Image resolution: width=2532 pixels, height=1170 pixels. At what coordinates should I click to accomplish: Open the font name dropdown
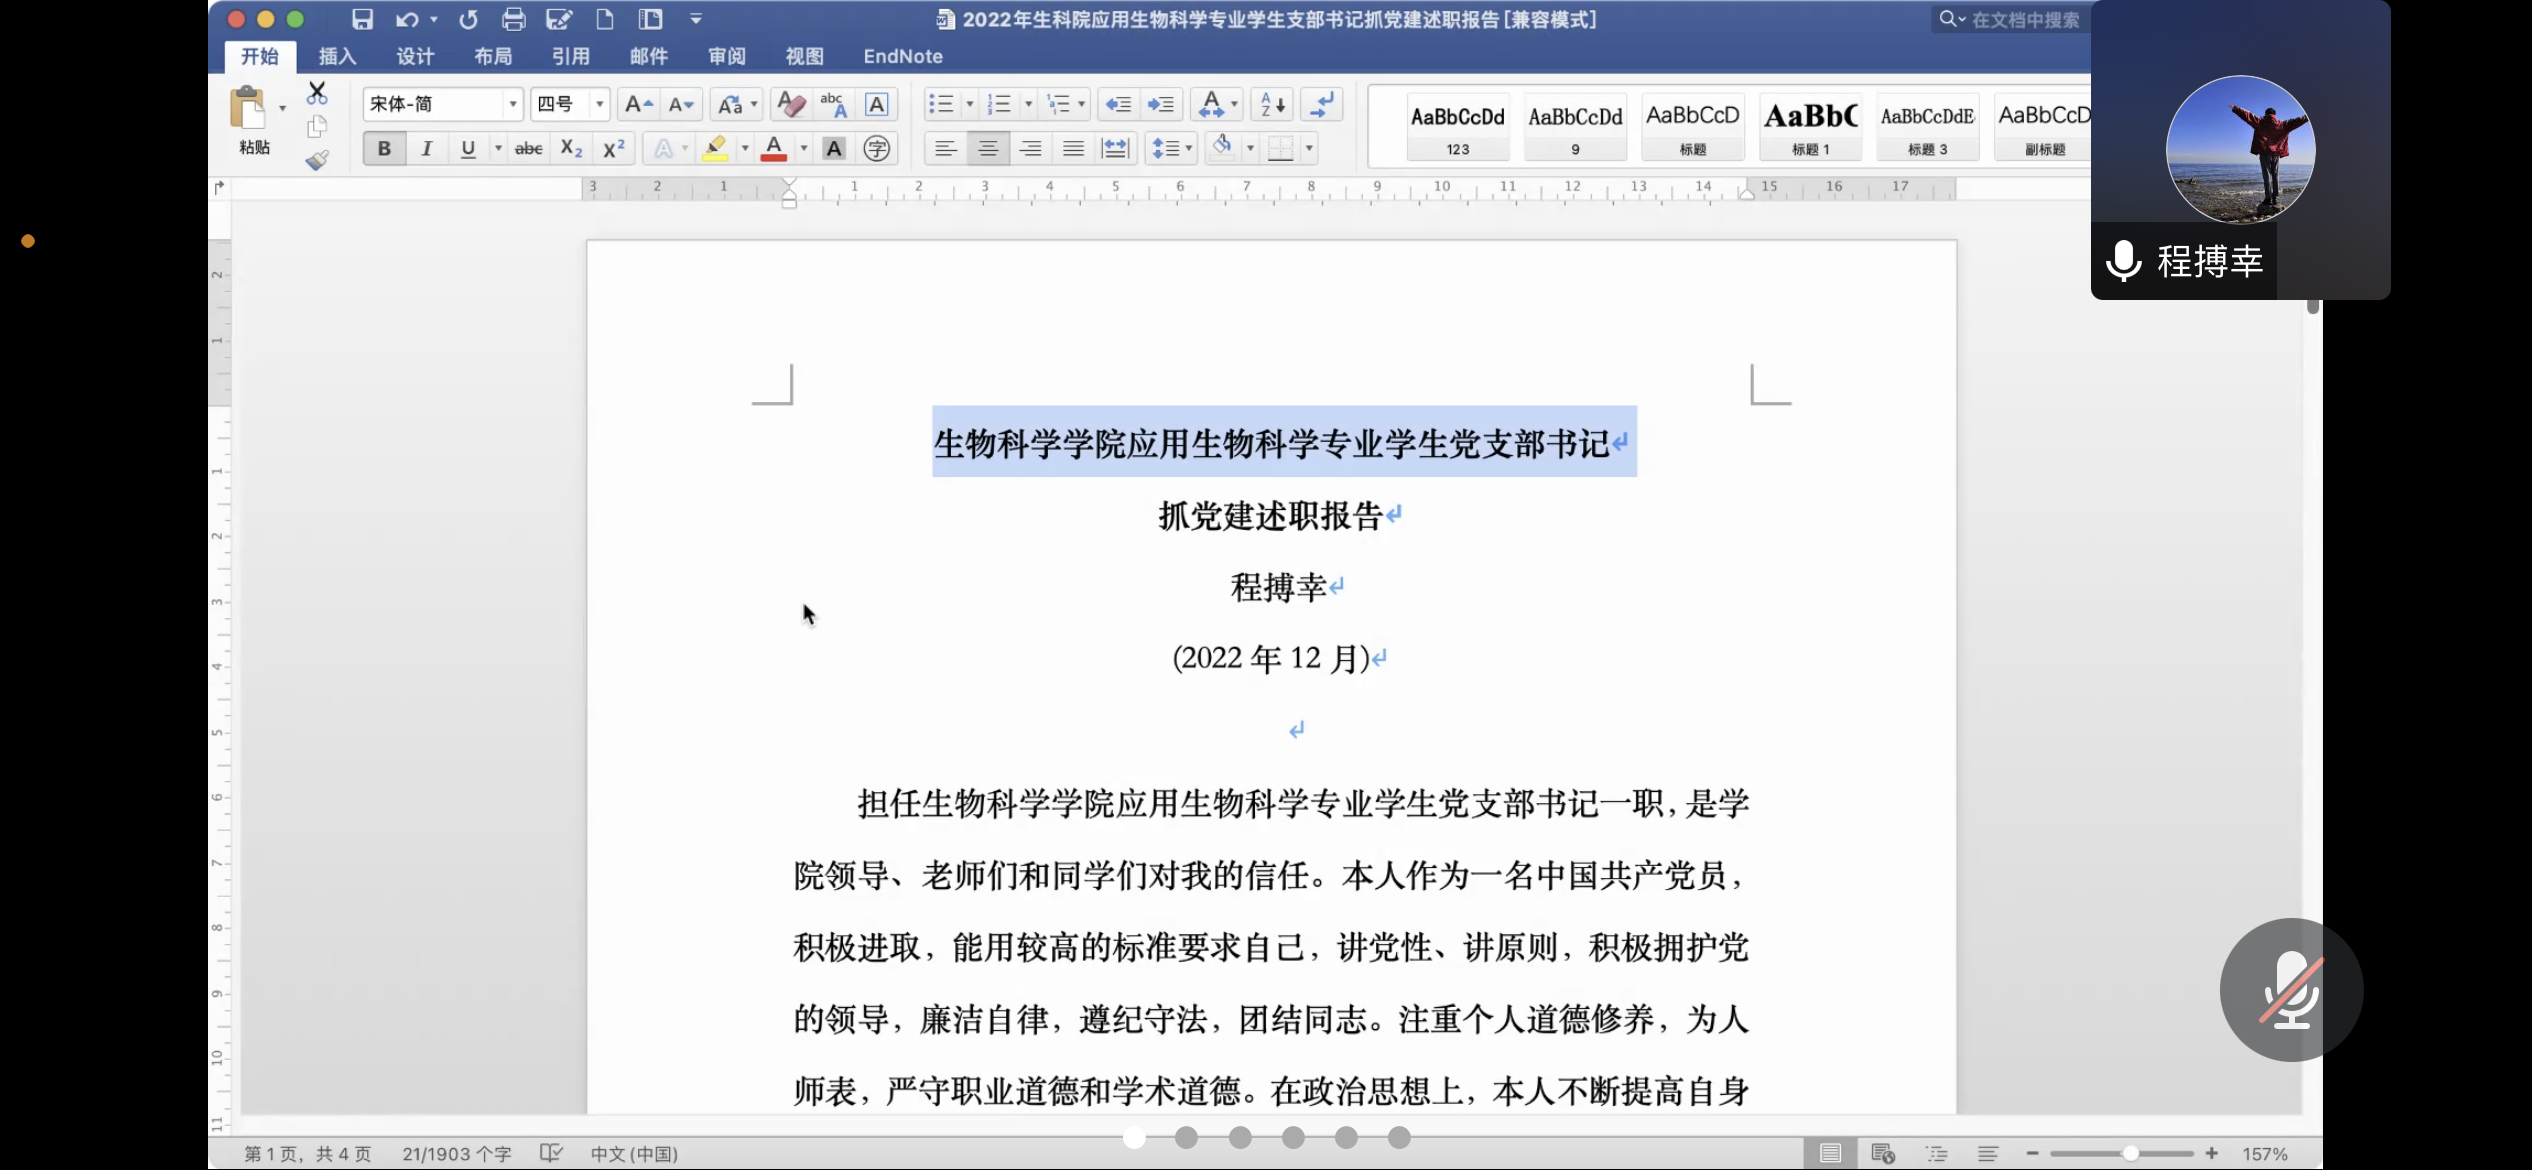[513, 104]
